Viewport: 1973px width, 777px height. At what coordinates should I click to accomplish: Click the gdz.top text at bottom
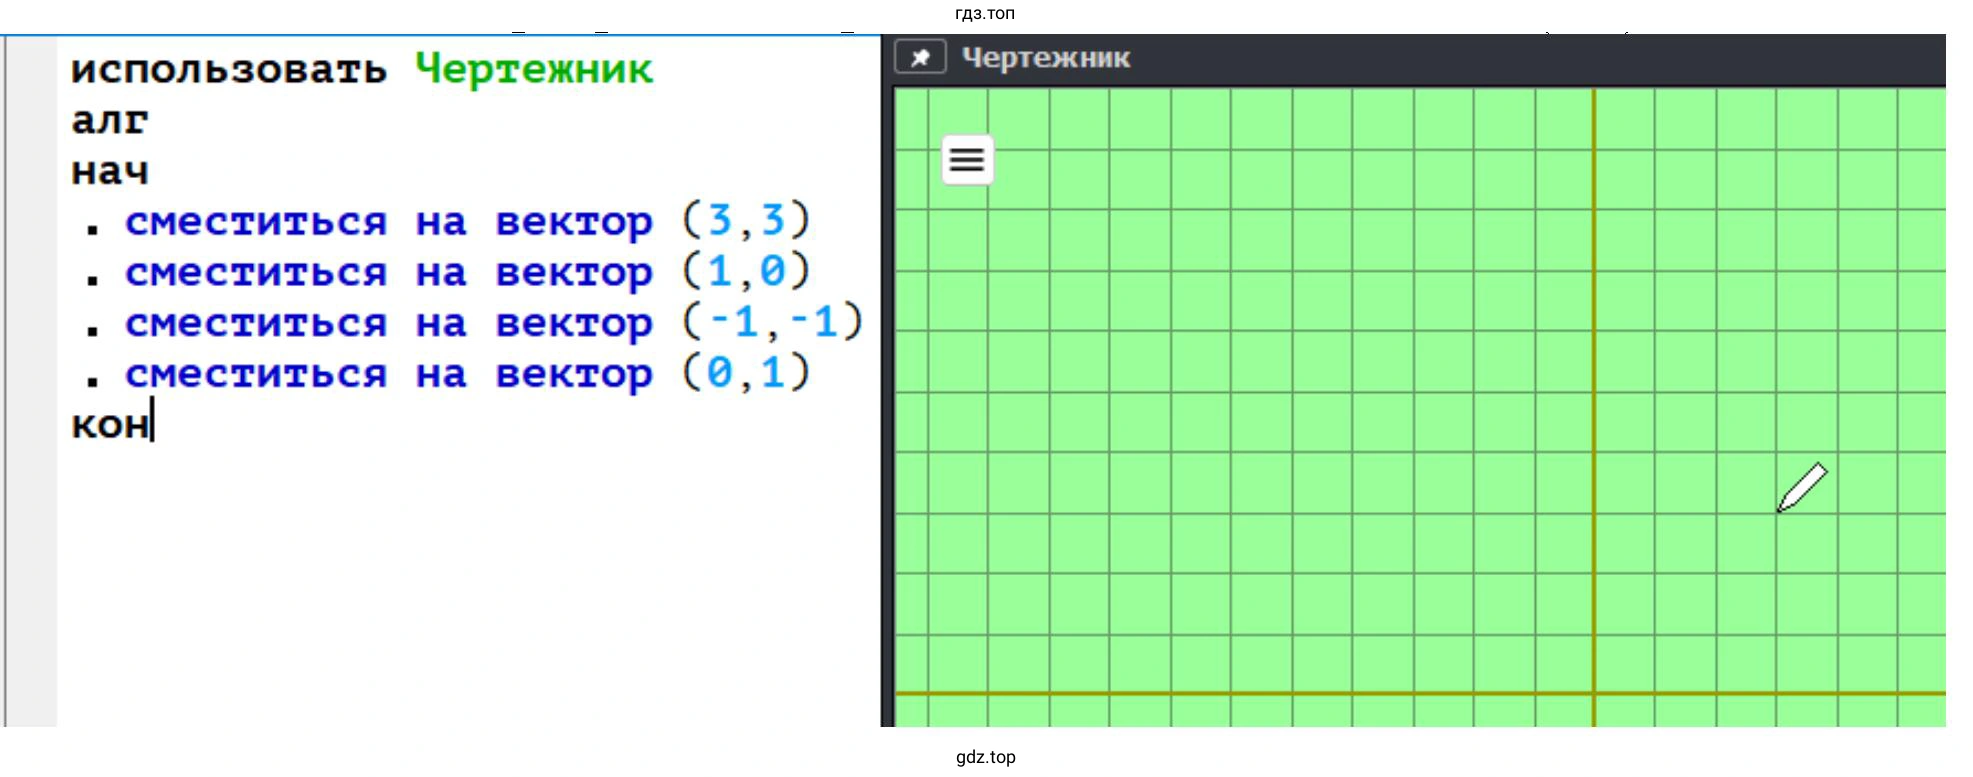point(985,757)
